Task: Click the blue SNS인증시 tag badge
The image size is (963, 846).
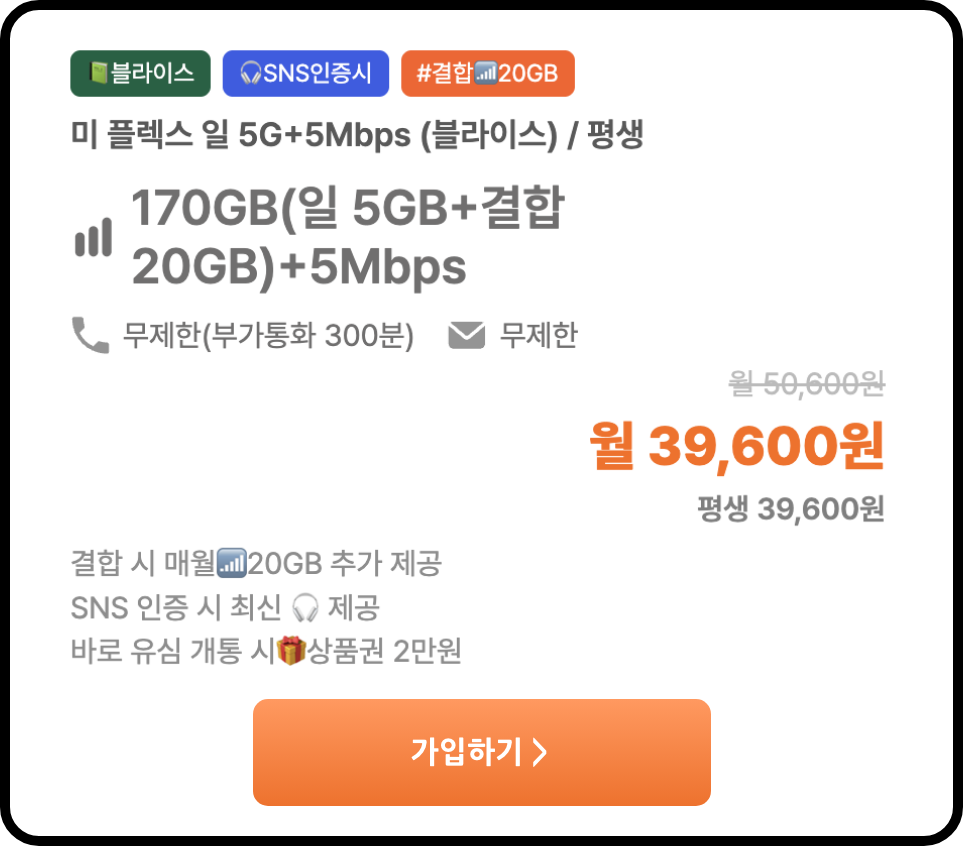Action: pyautogui.click(x=305, y=74)
